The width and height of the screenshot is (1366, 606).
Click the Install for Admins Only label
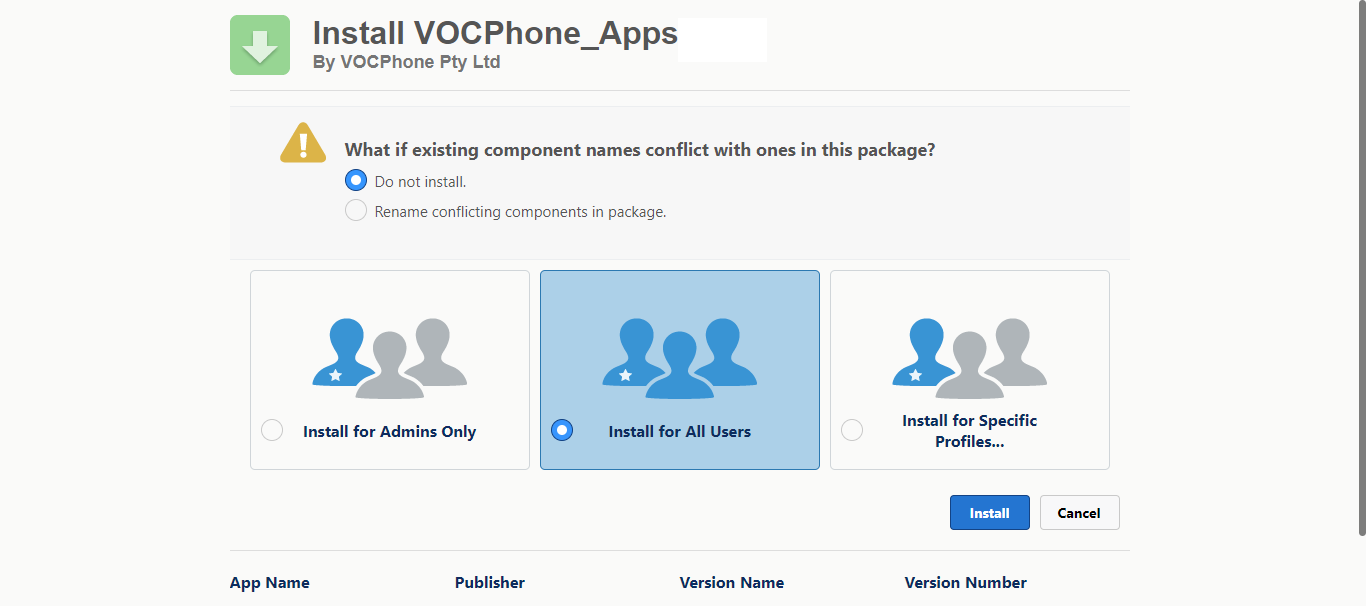click(389, 432)
